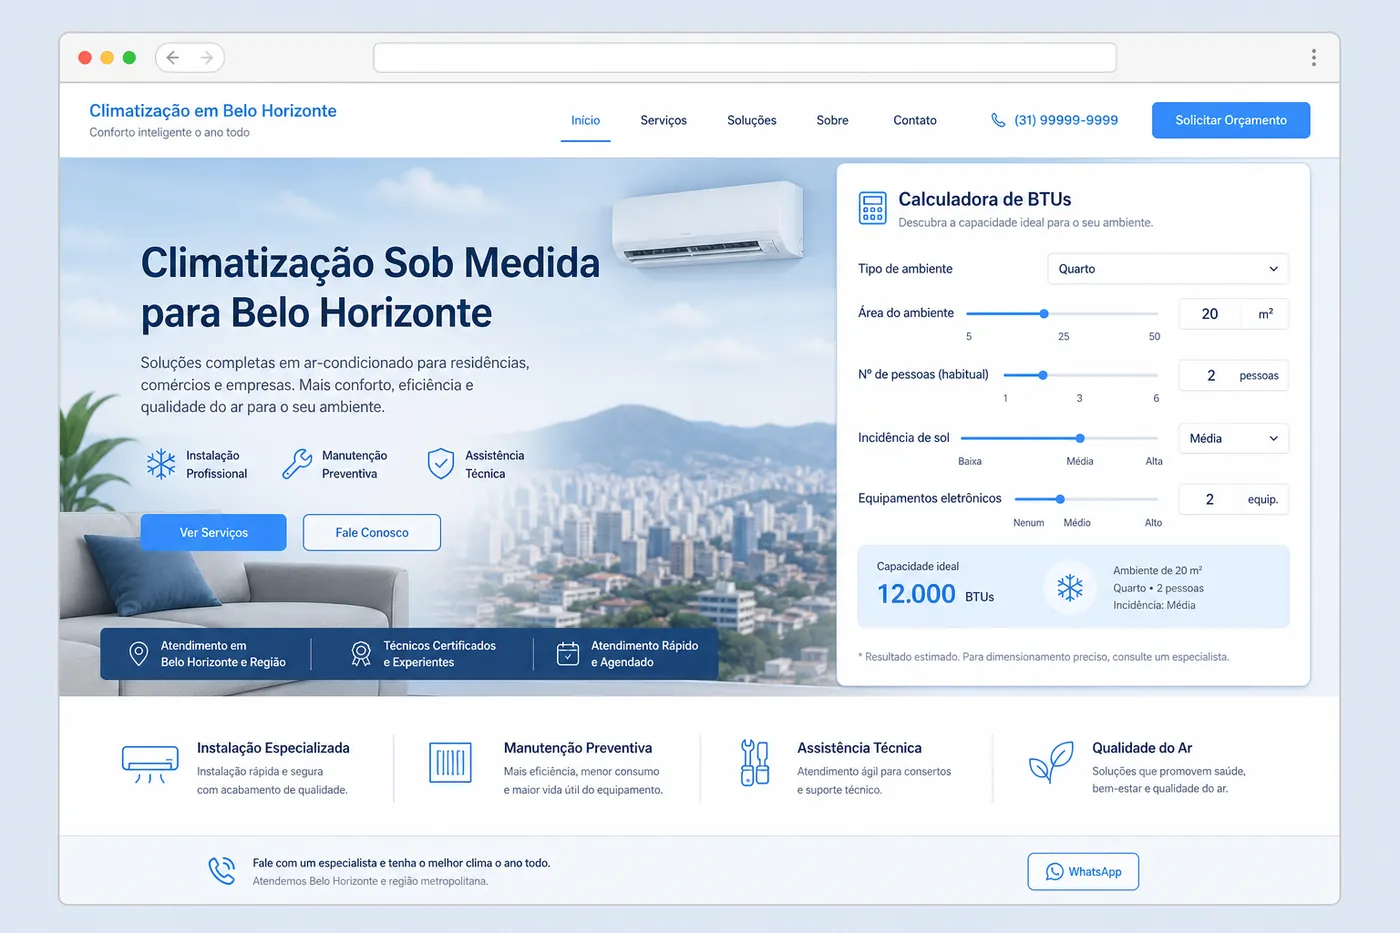
Task: Open the Soluções menu item
Action: pyautogui.click(x=752, y=120)
